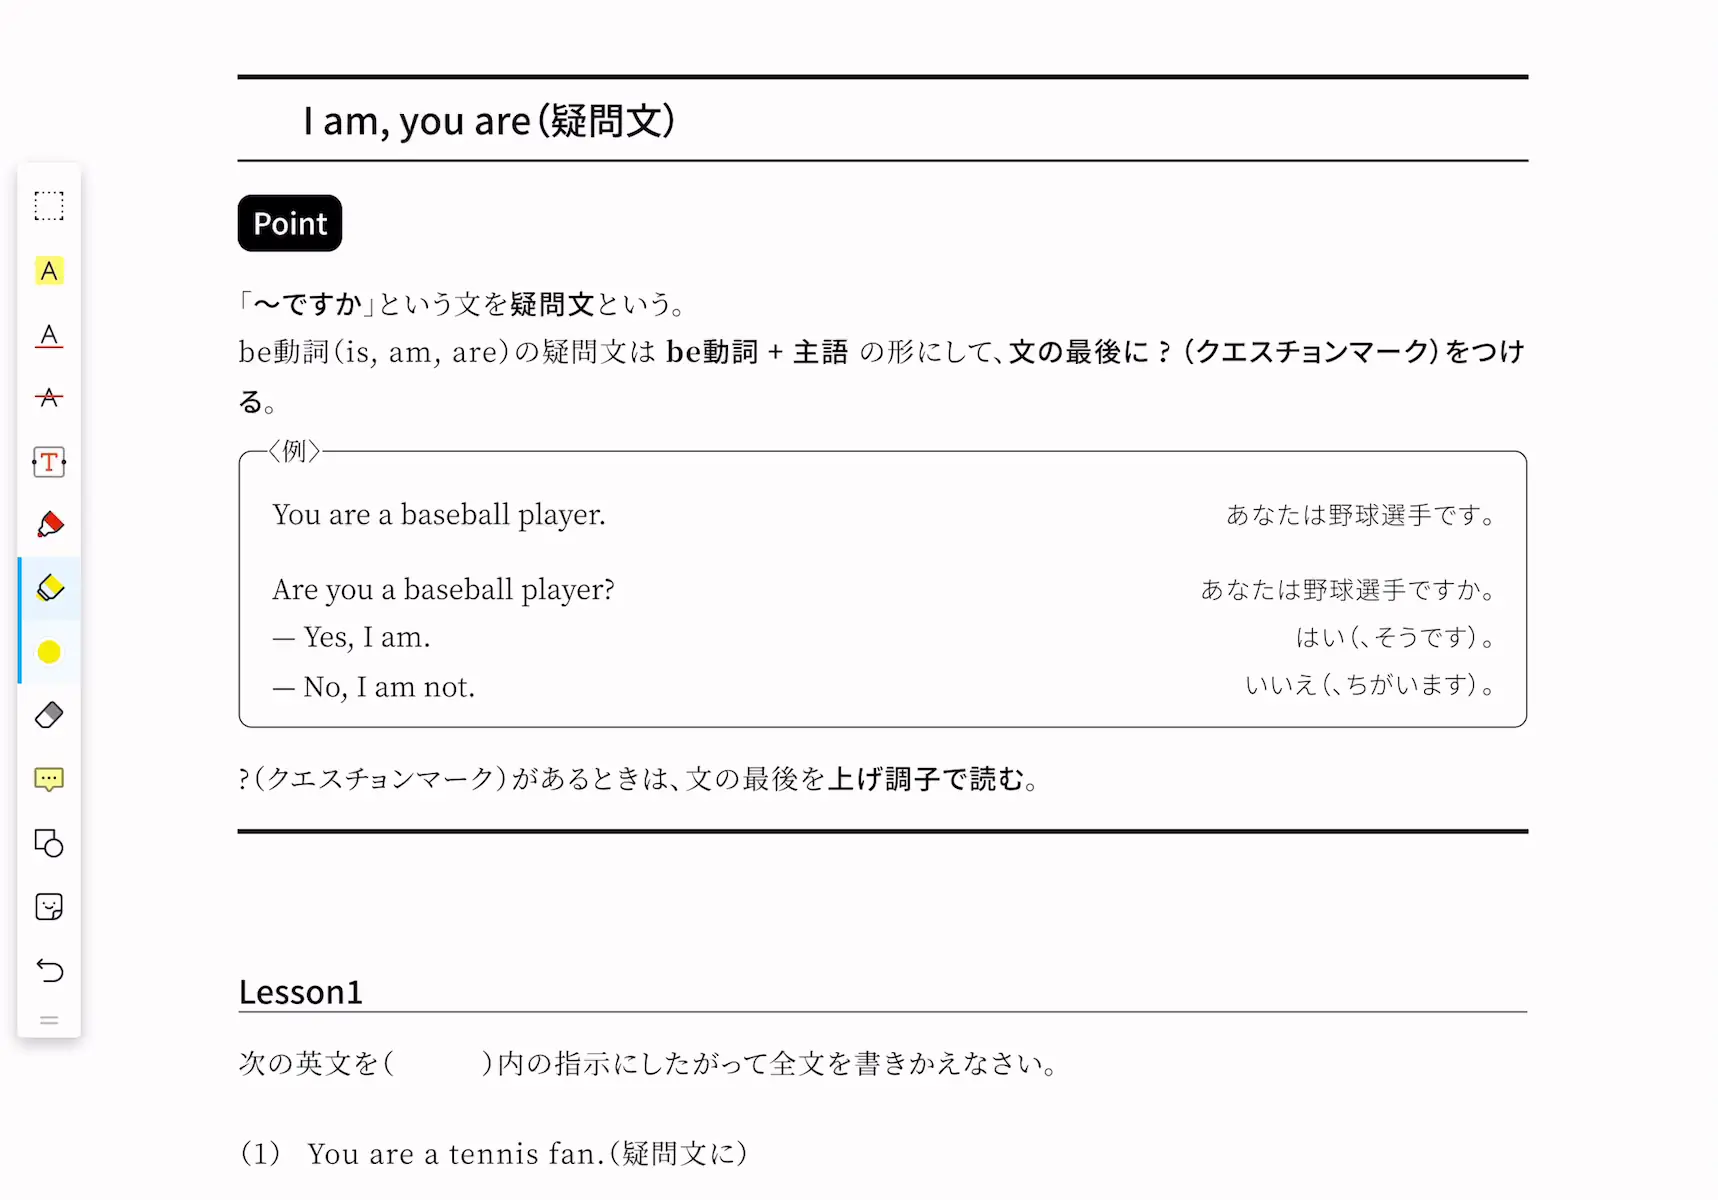Undo the last annotation
1718x1200 pixels.
pyautogui.click(x=49, y=970)
